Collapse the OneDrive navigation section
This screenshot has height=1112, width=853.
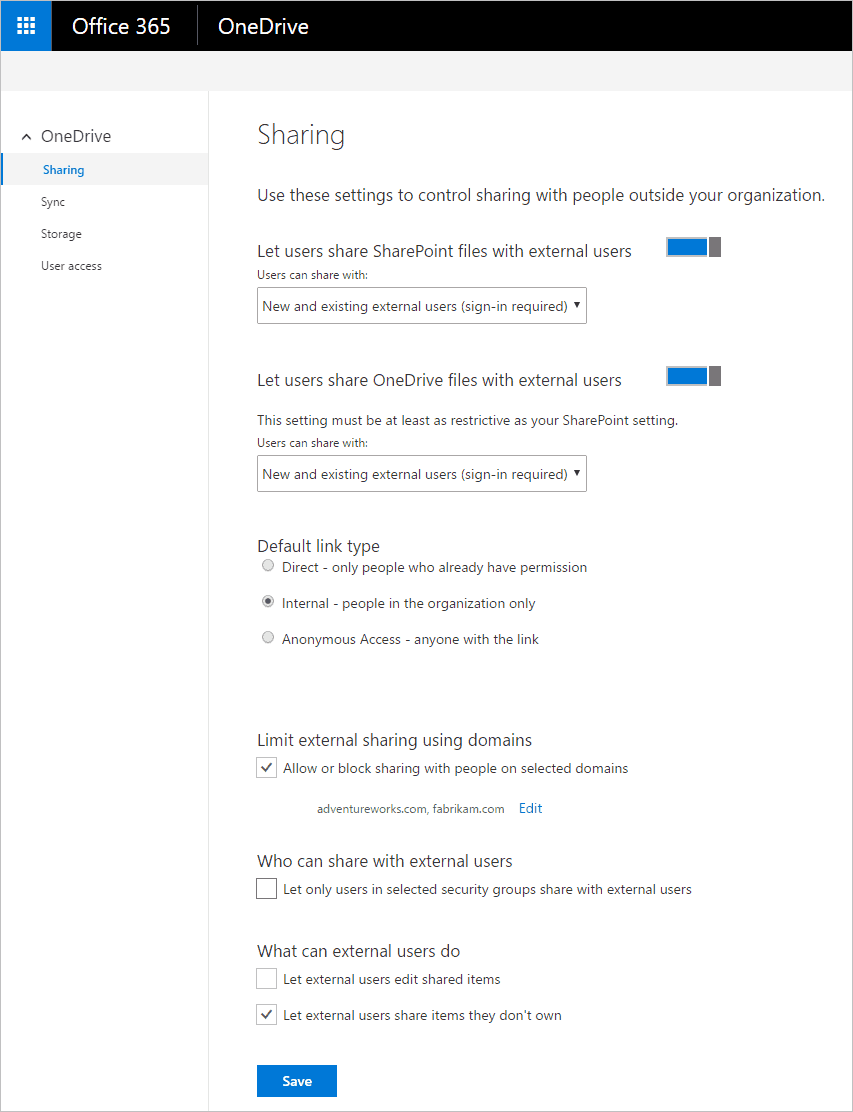pos(26,135)
